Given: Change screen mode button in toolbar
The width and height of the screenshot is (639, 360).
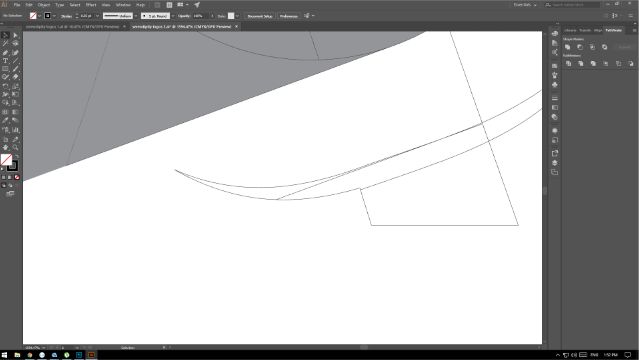Looking at the screenshot, I should point(10,194).
